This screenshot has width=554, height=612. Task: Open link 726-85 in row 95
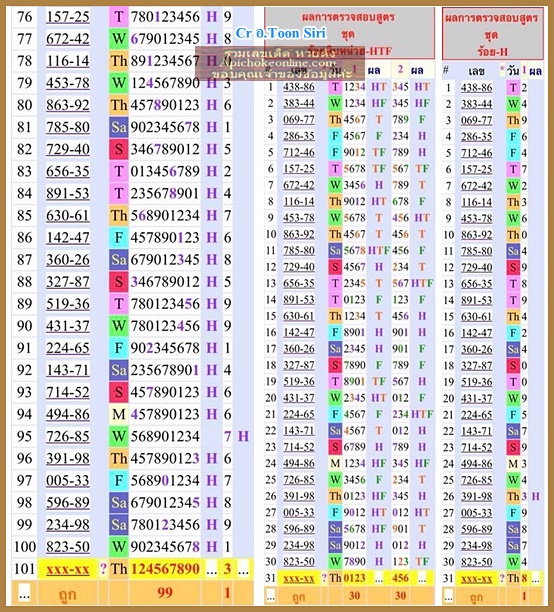[x=68, y=436]
